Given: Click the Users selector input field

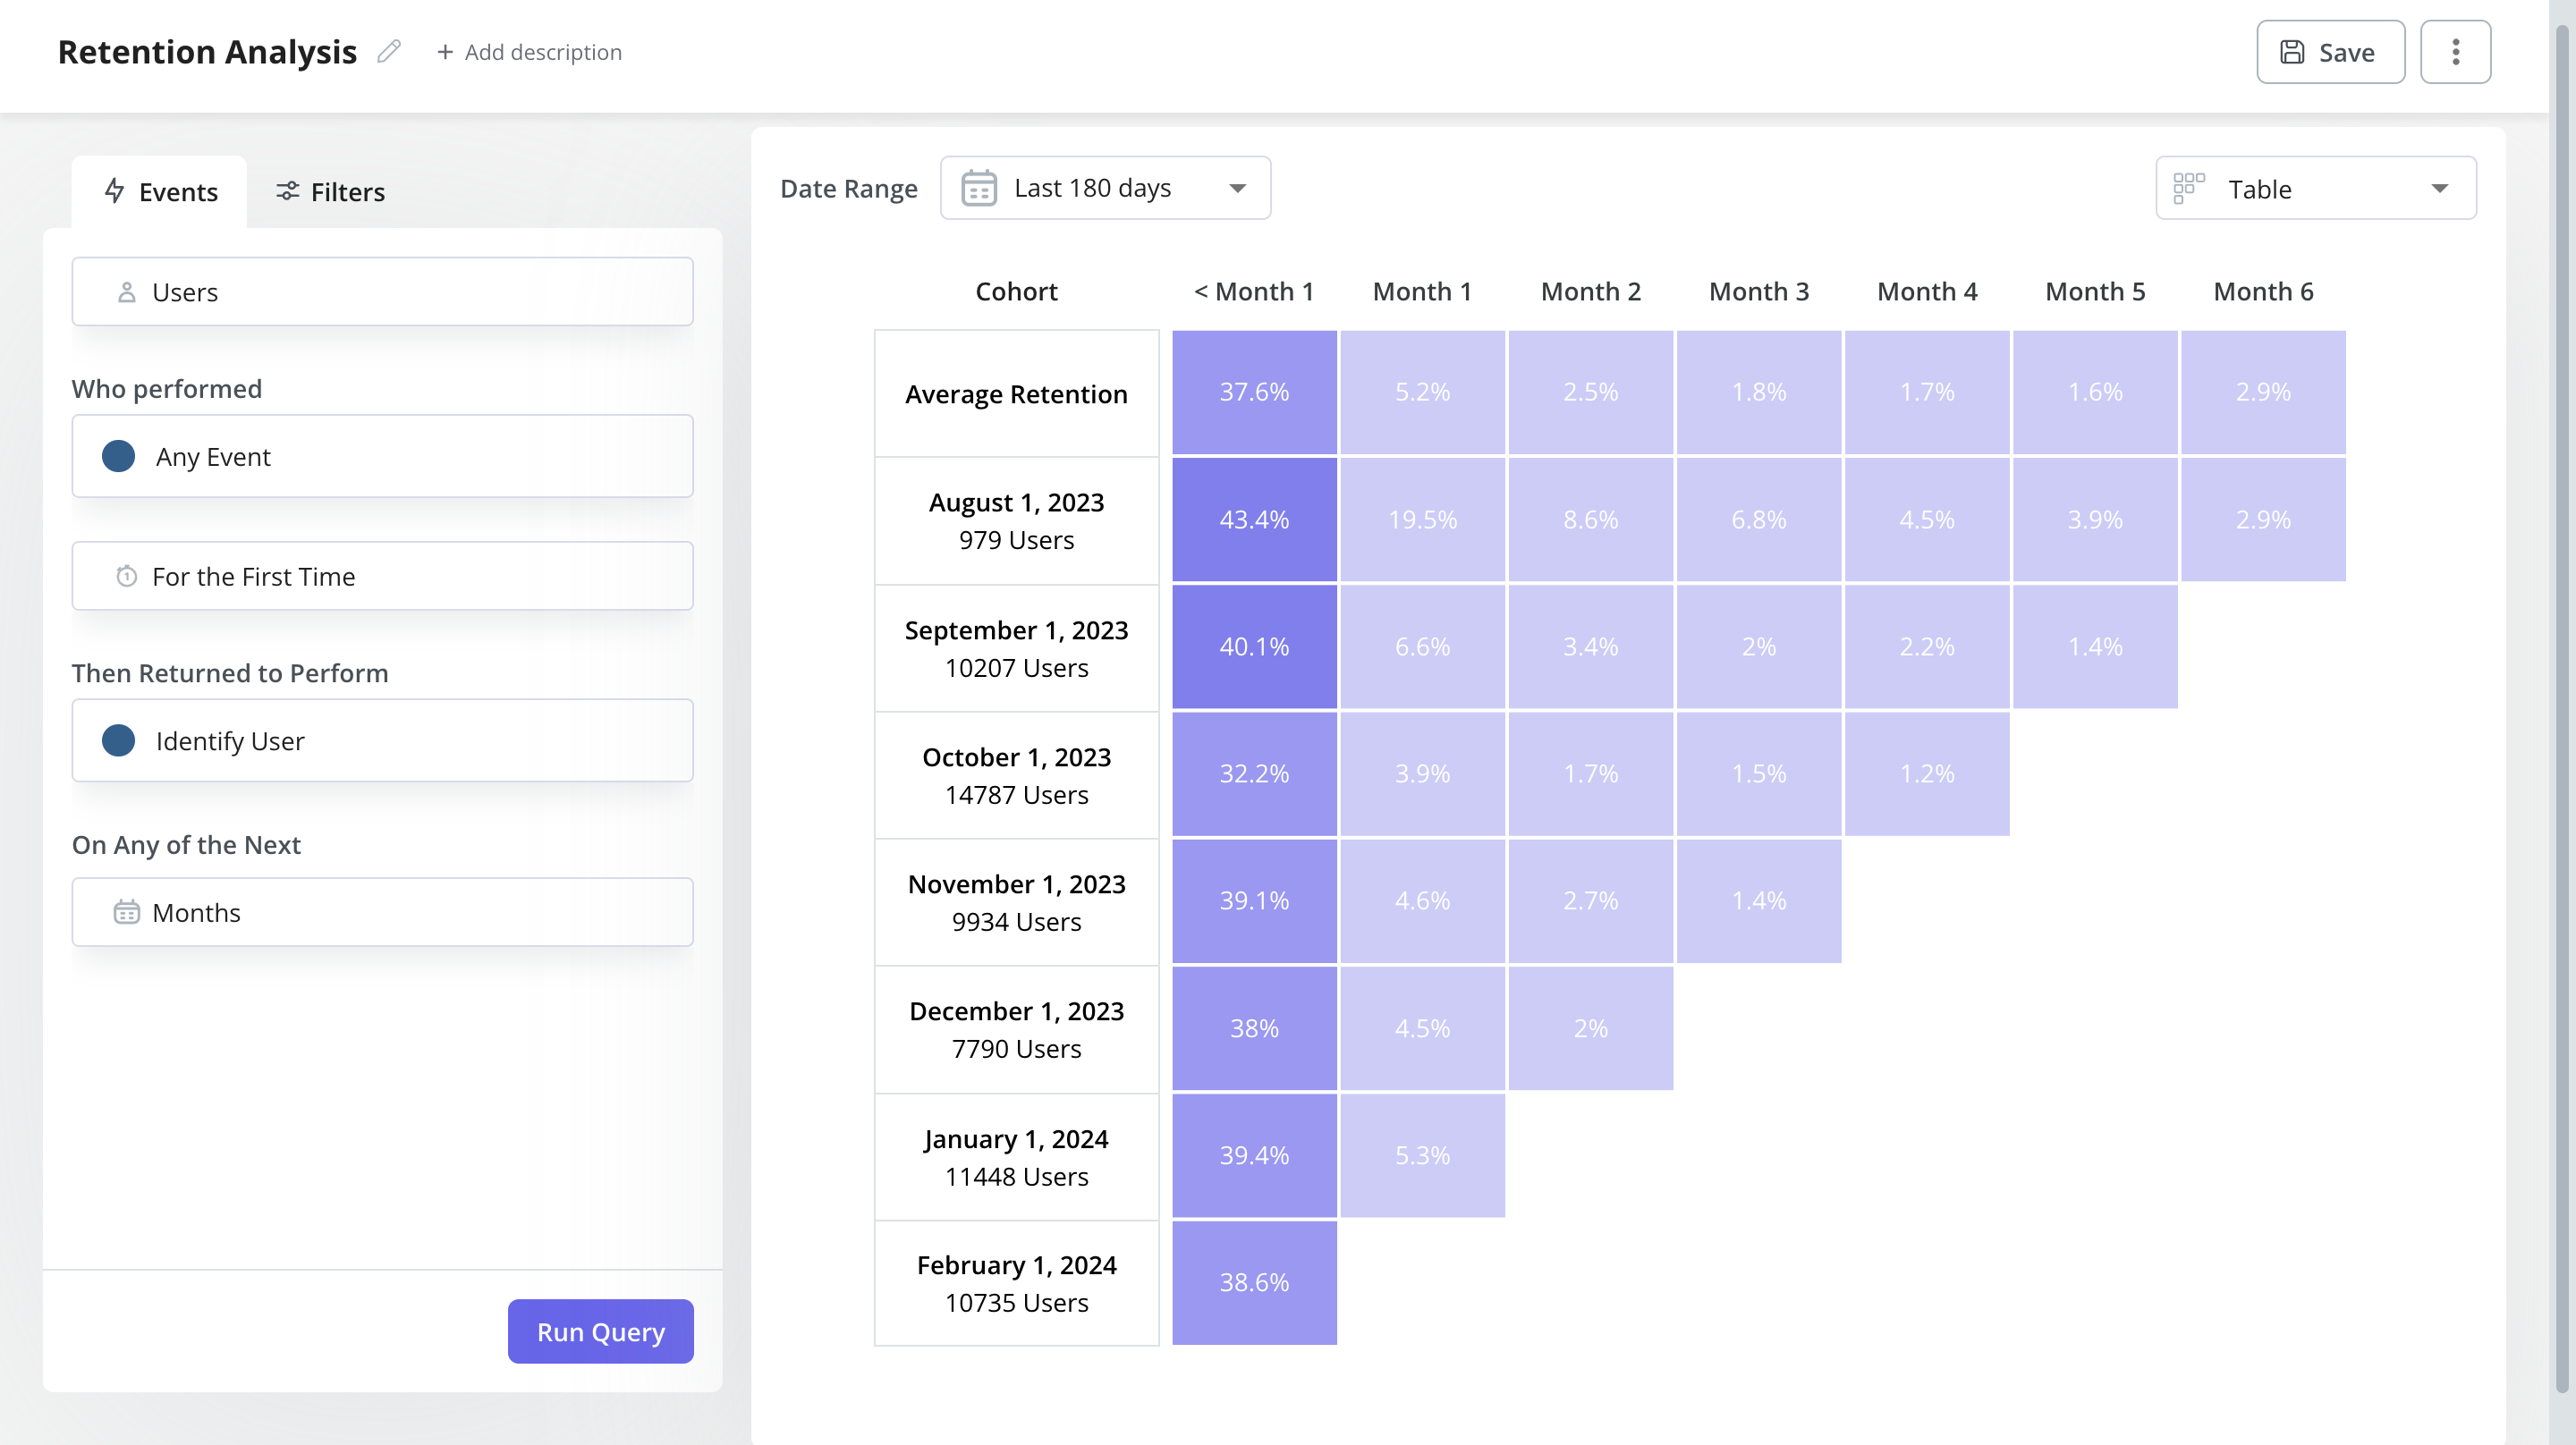Looking at the screenshot, I should 382,291.
